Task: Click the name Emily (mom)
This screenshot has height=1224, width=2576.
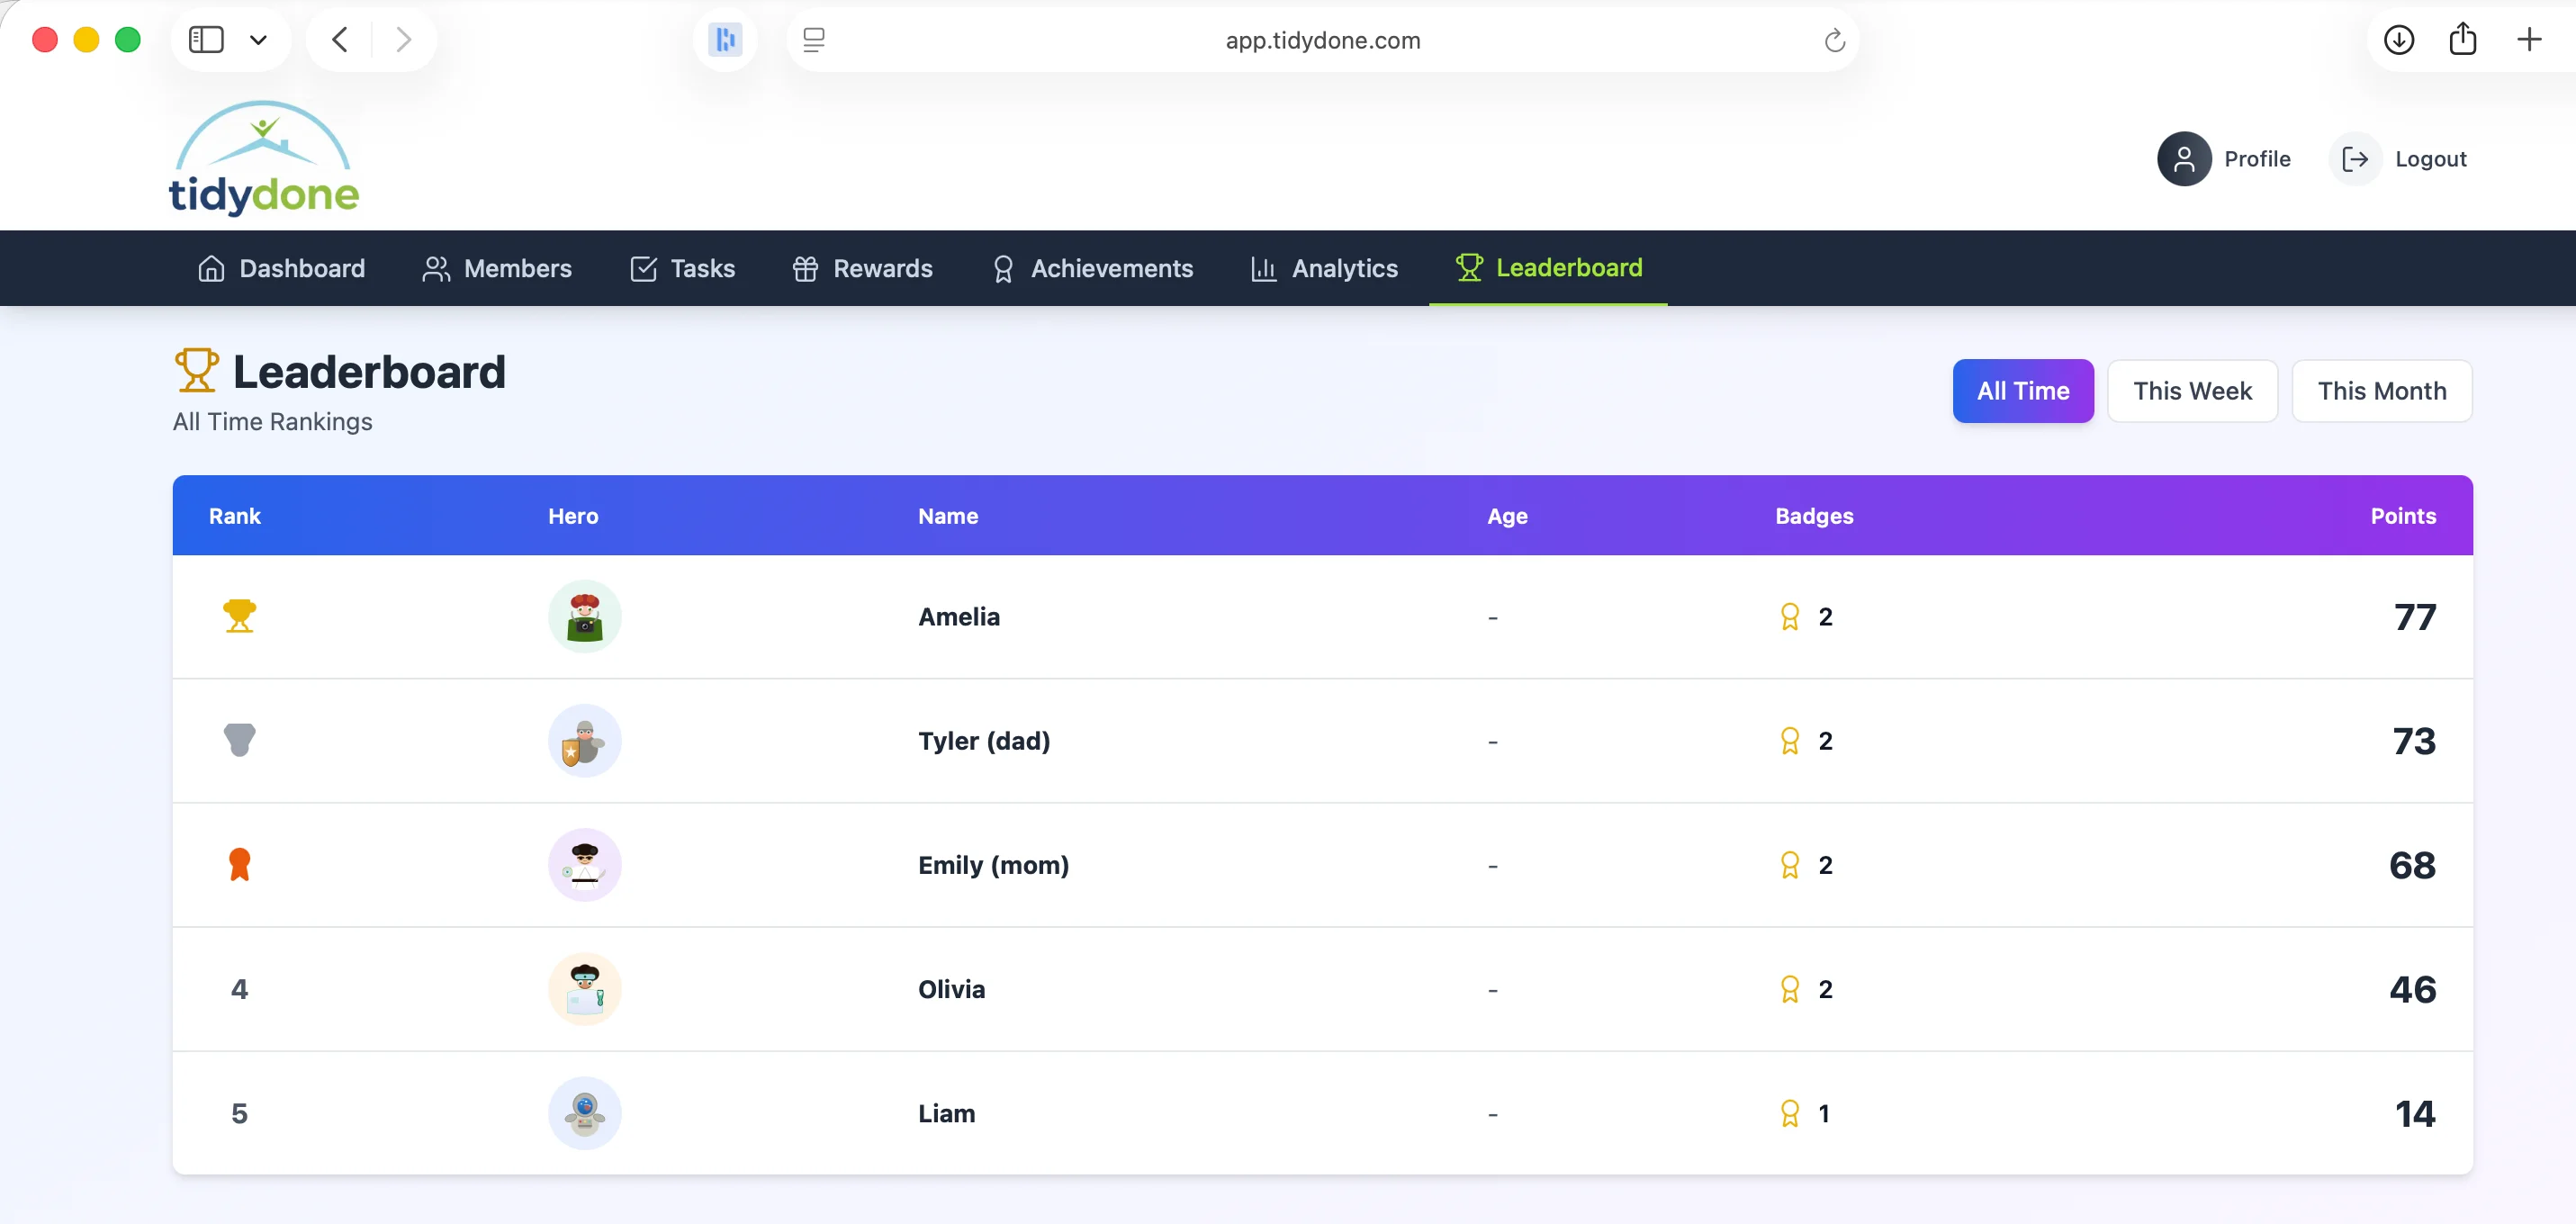Action: pos(993,865)
